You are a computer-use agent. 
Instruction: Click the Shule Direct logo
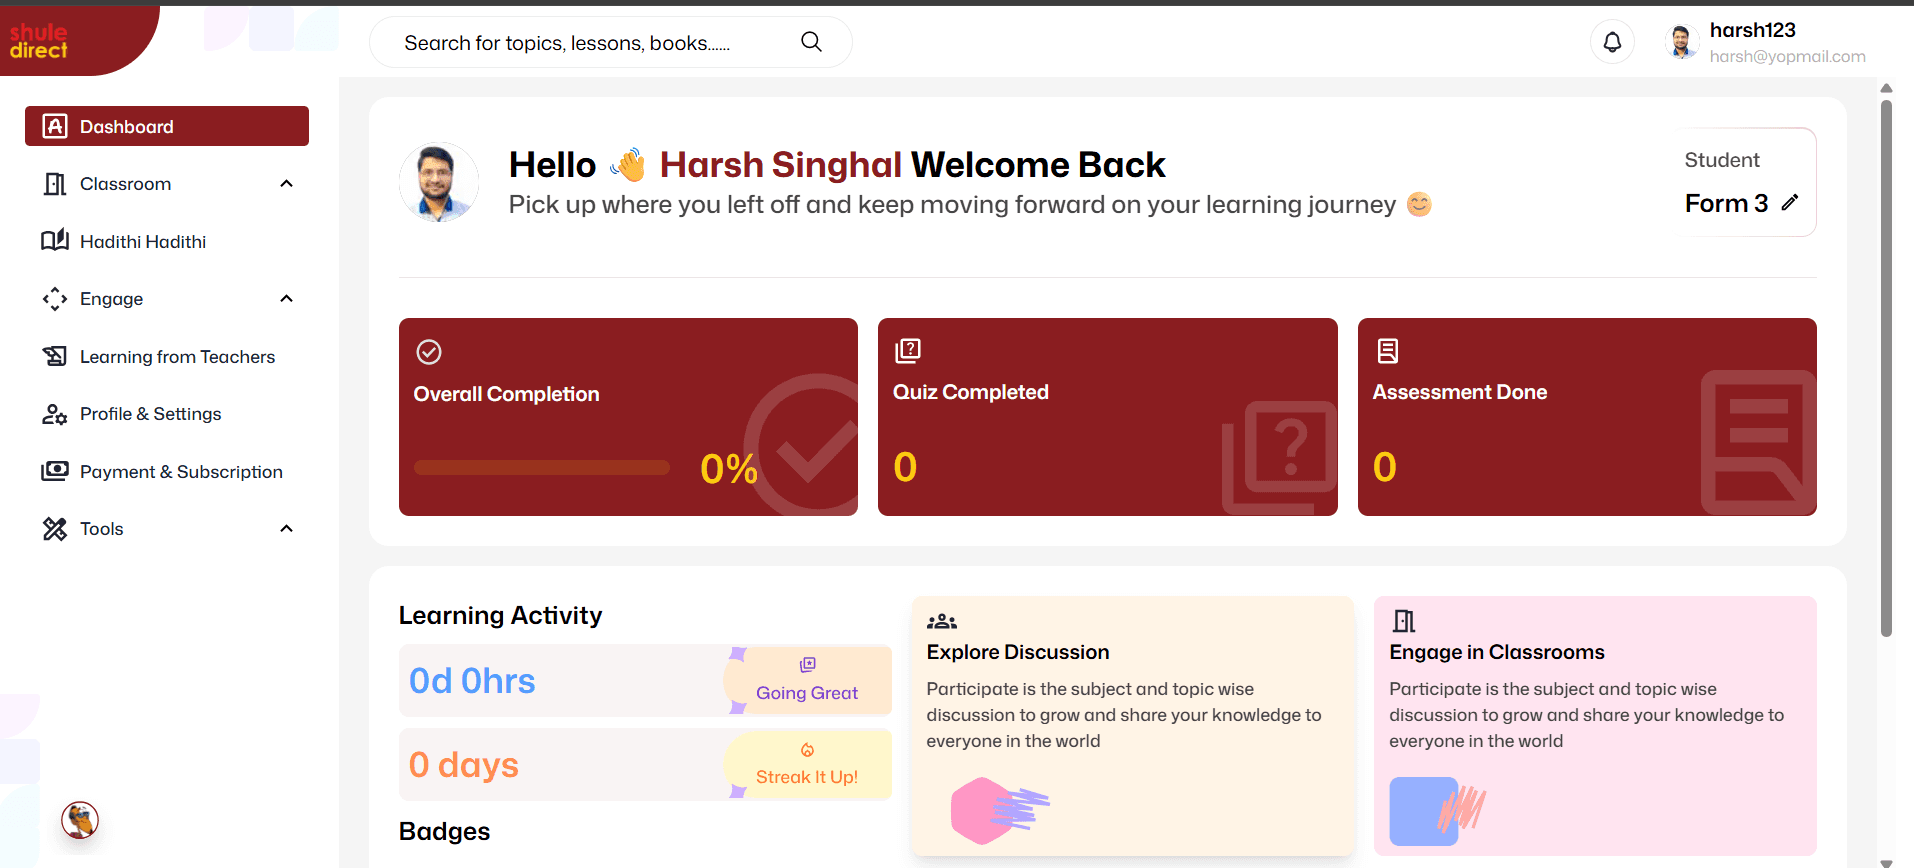click(x=38, y=41)
